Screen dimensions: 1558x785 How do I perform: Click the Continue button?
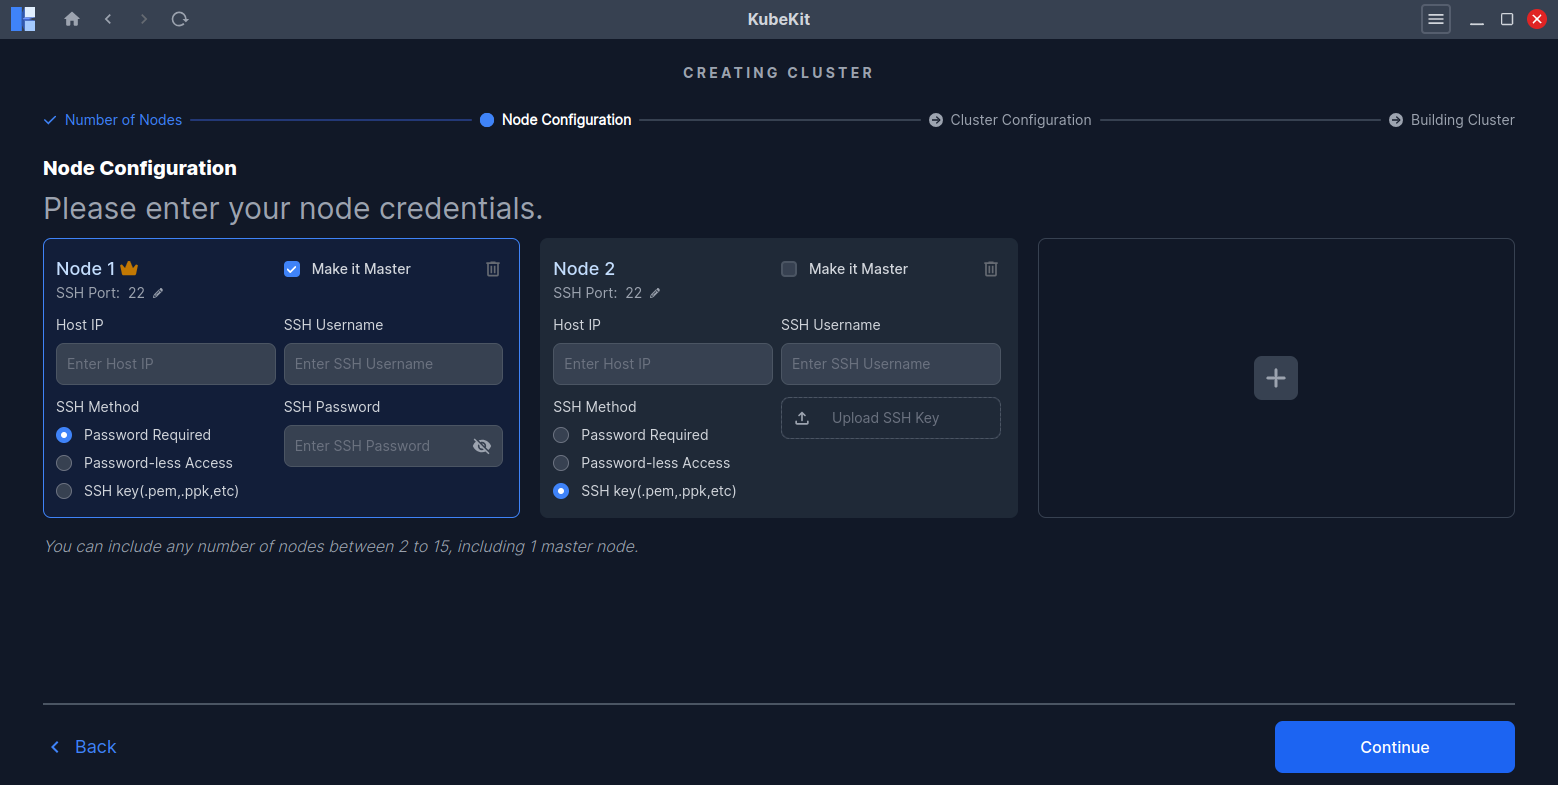[x=1394, y=747]
